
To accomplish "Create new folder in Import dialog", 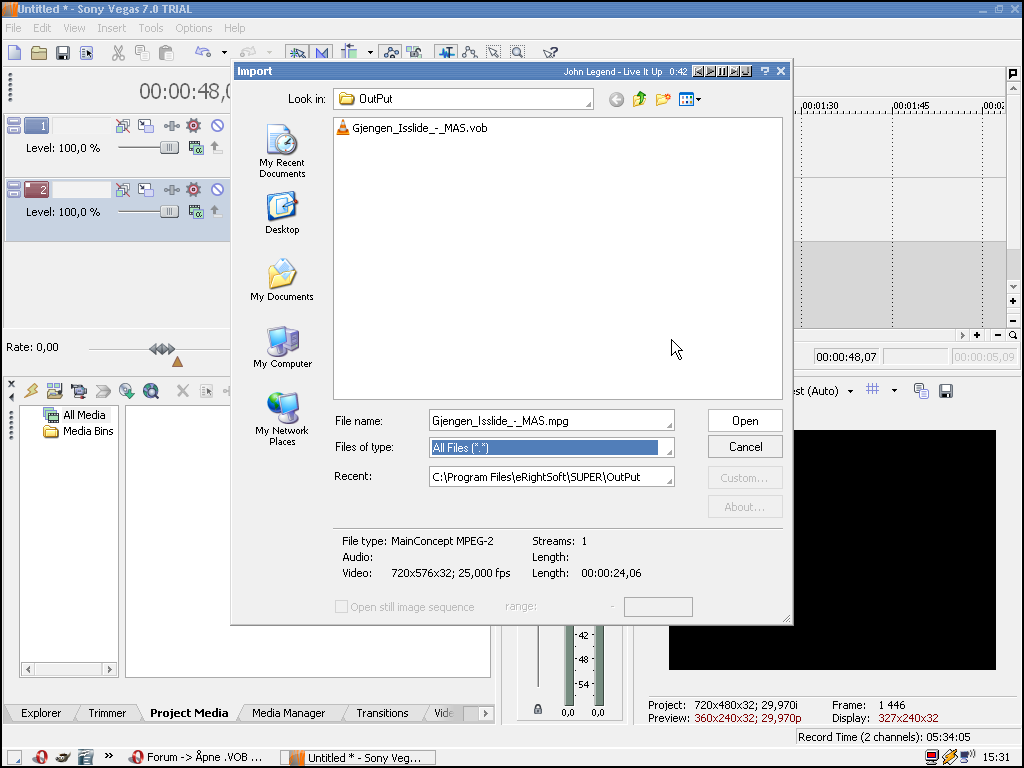I will 663,99.
